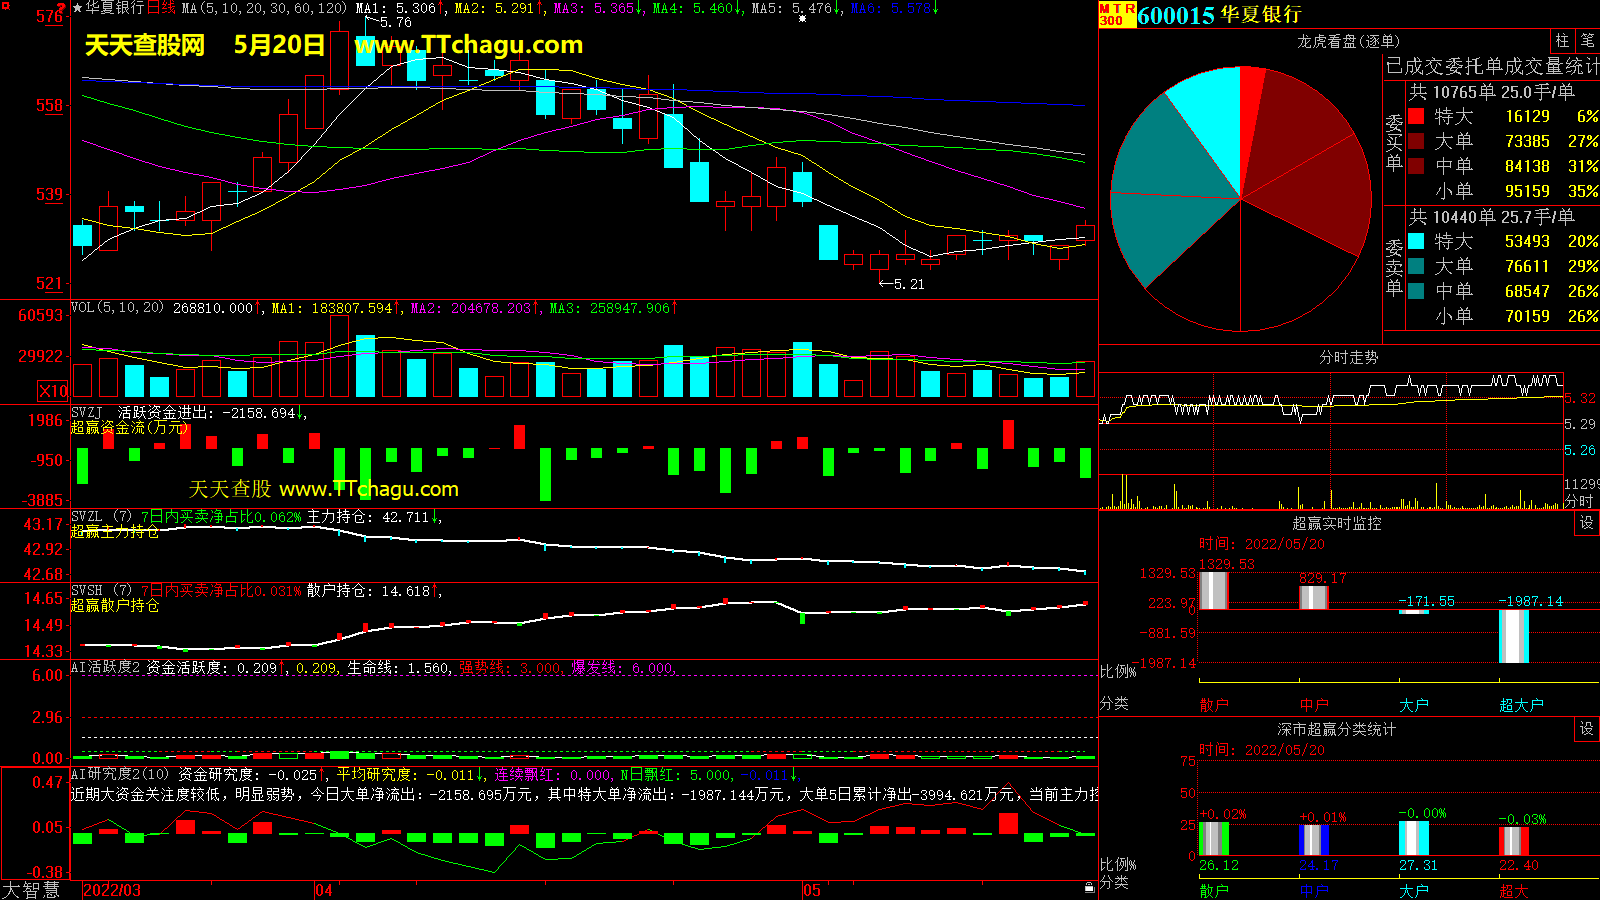Open 设 settings for 深市超赢分类统计
Screen dimensions: 1600x900
pyautogui.click(x=1586, y=729)
